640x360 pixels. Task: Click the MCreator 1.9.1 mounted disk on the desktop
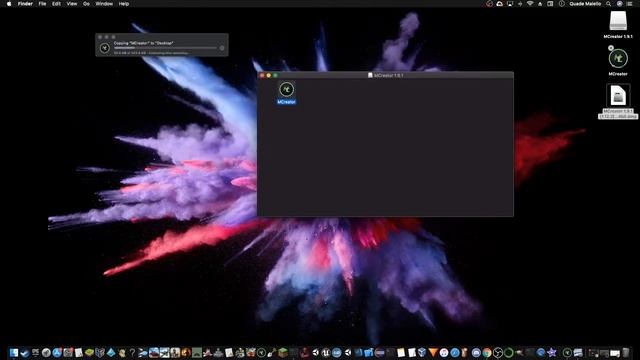point(618,21)
